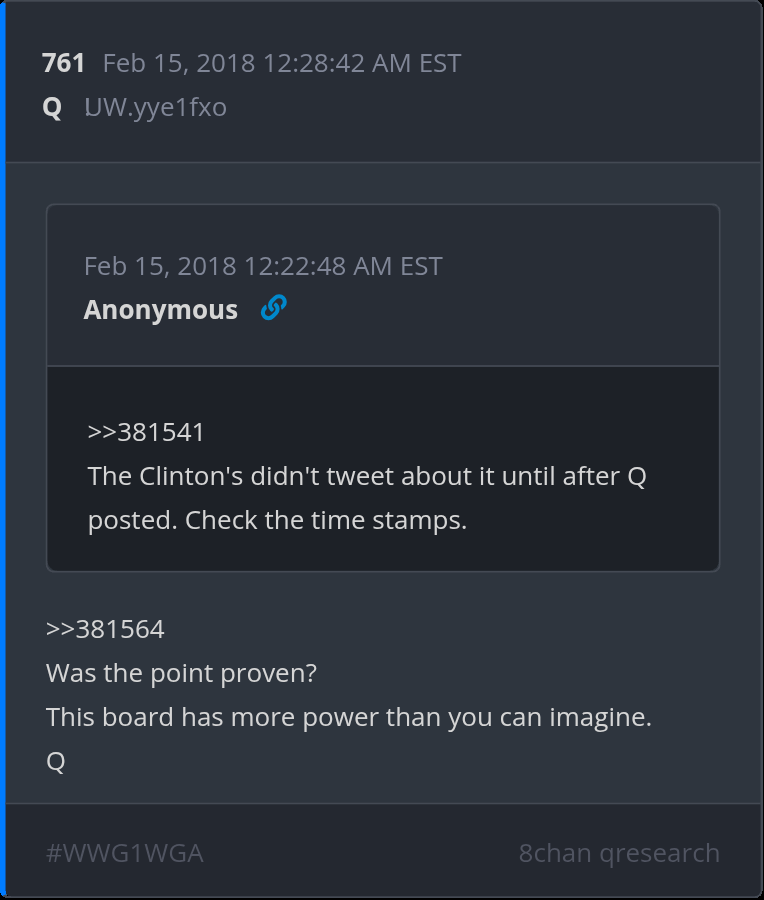Click the "Check the time stamps." line
This screenshot has height=900, width=764.
[277, 520]
